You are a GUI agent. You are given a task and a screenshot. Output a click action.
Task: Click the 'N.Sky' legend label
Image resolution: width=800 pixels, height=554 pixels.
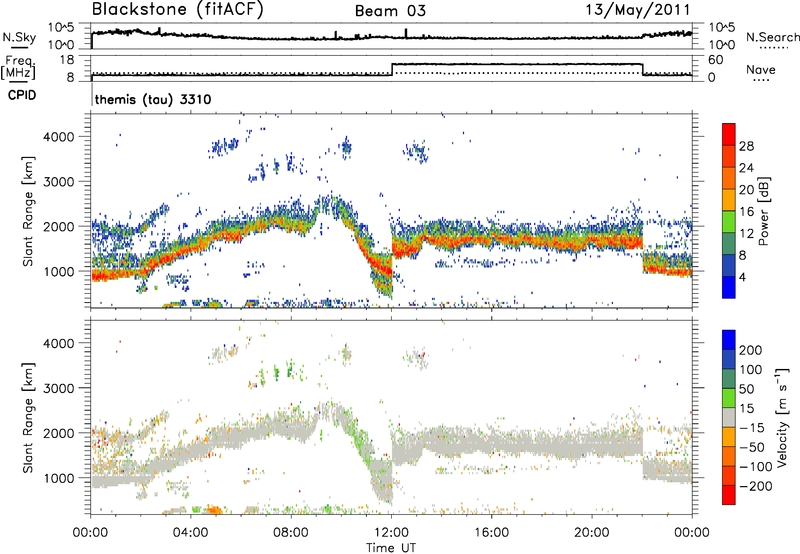click(19, 37)
